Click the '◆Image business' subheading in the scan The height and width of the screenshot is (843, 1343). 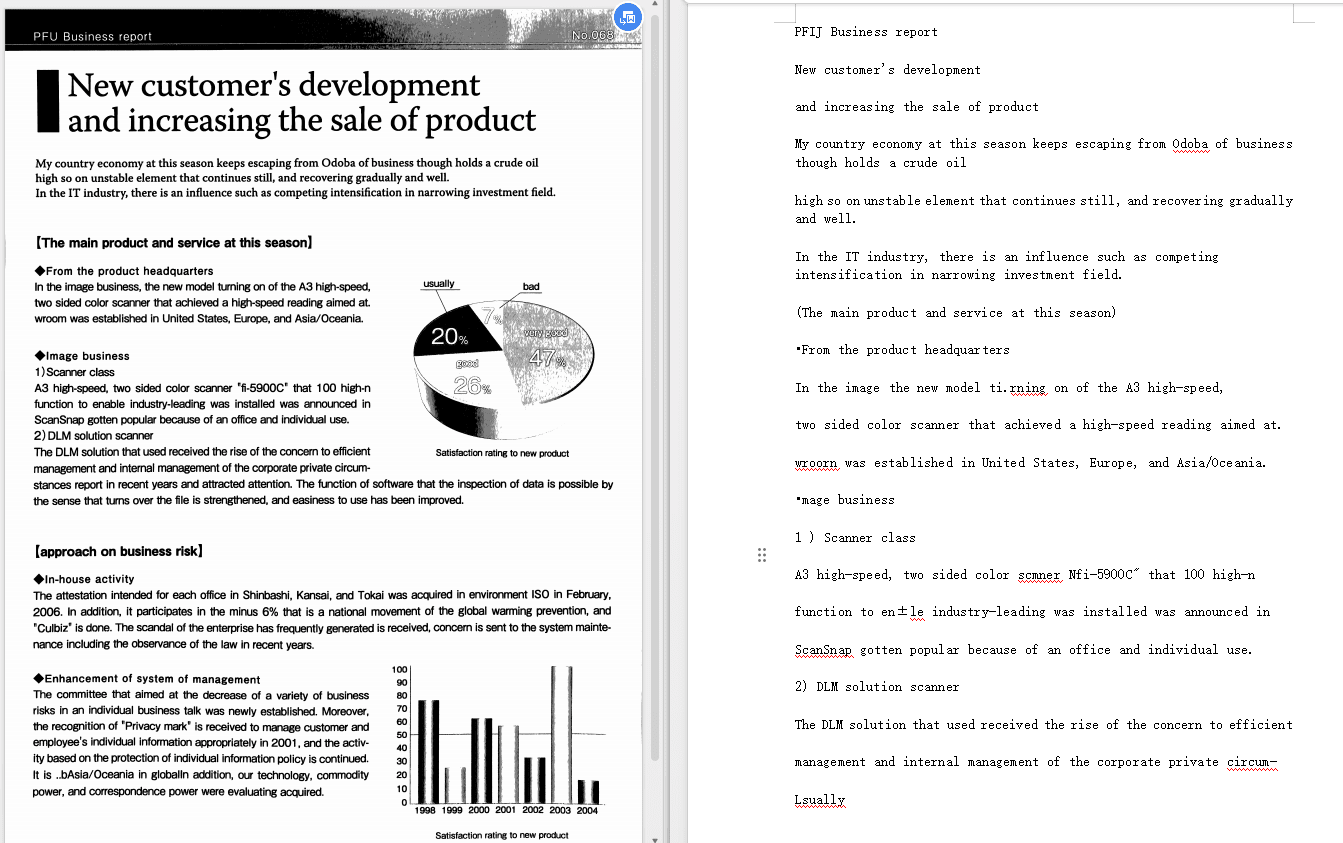tap(82, 355)
